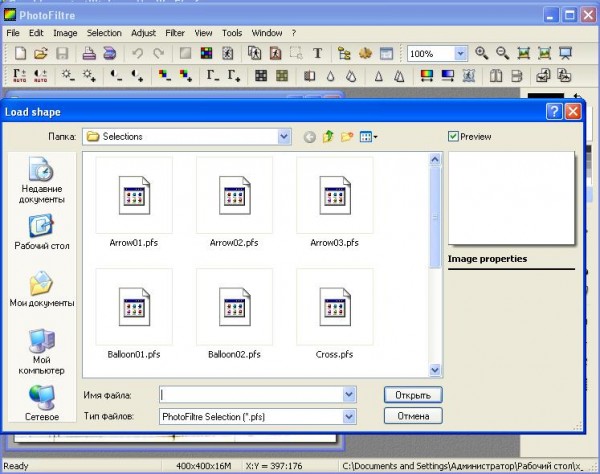The height and width of the screenshot is (474, 600).
Task: Select the Text tool T icon
Action: 317,53
